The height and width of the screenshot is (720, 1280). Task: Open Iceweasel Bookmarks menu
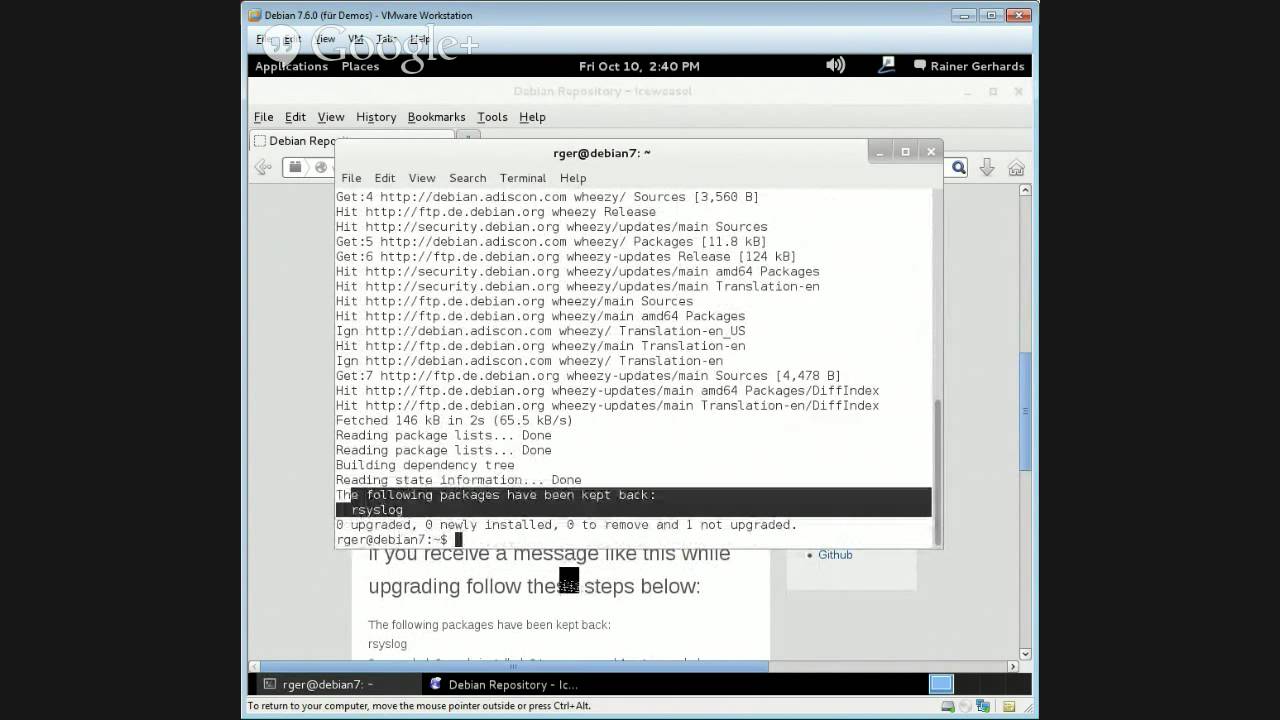tap(436, 117)
